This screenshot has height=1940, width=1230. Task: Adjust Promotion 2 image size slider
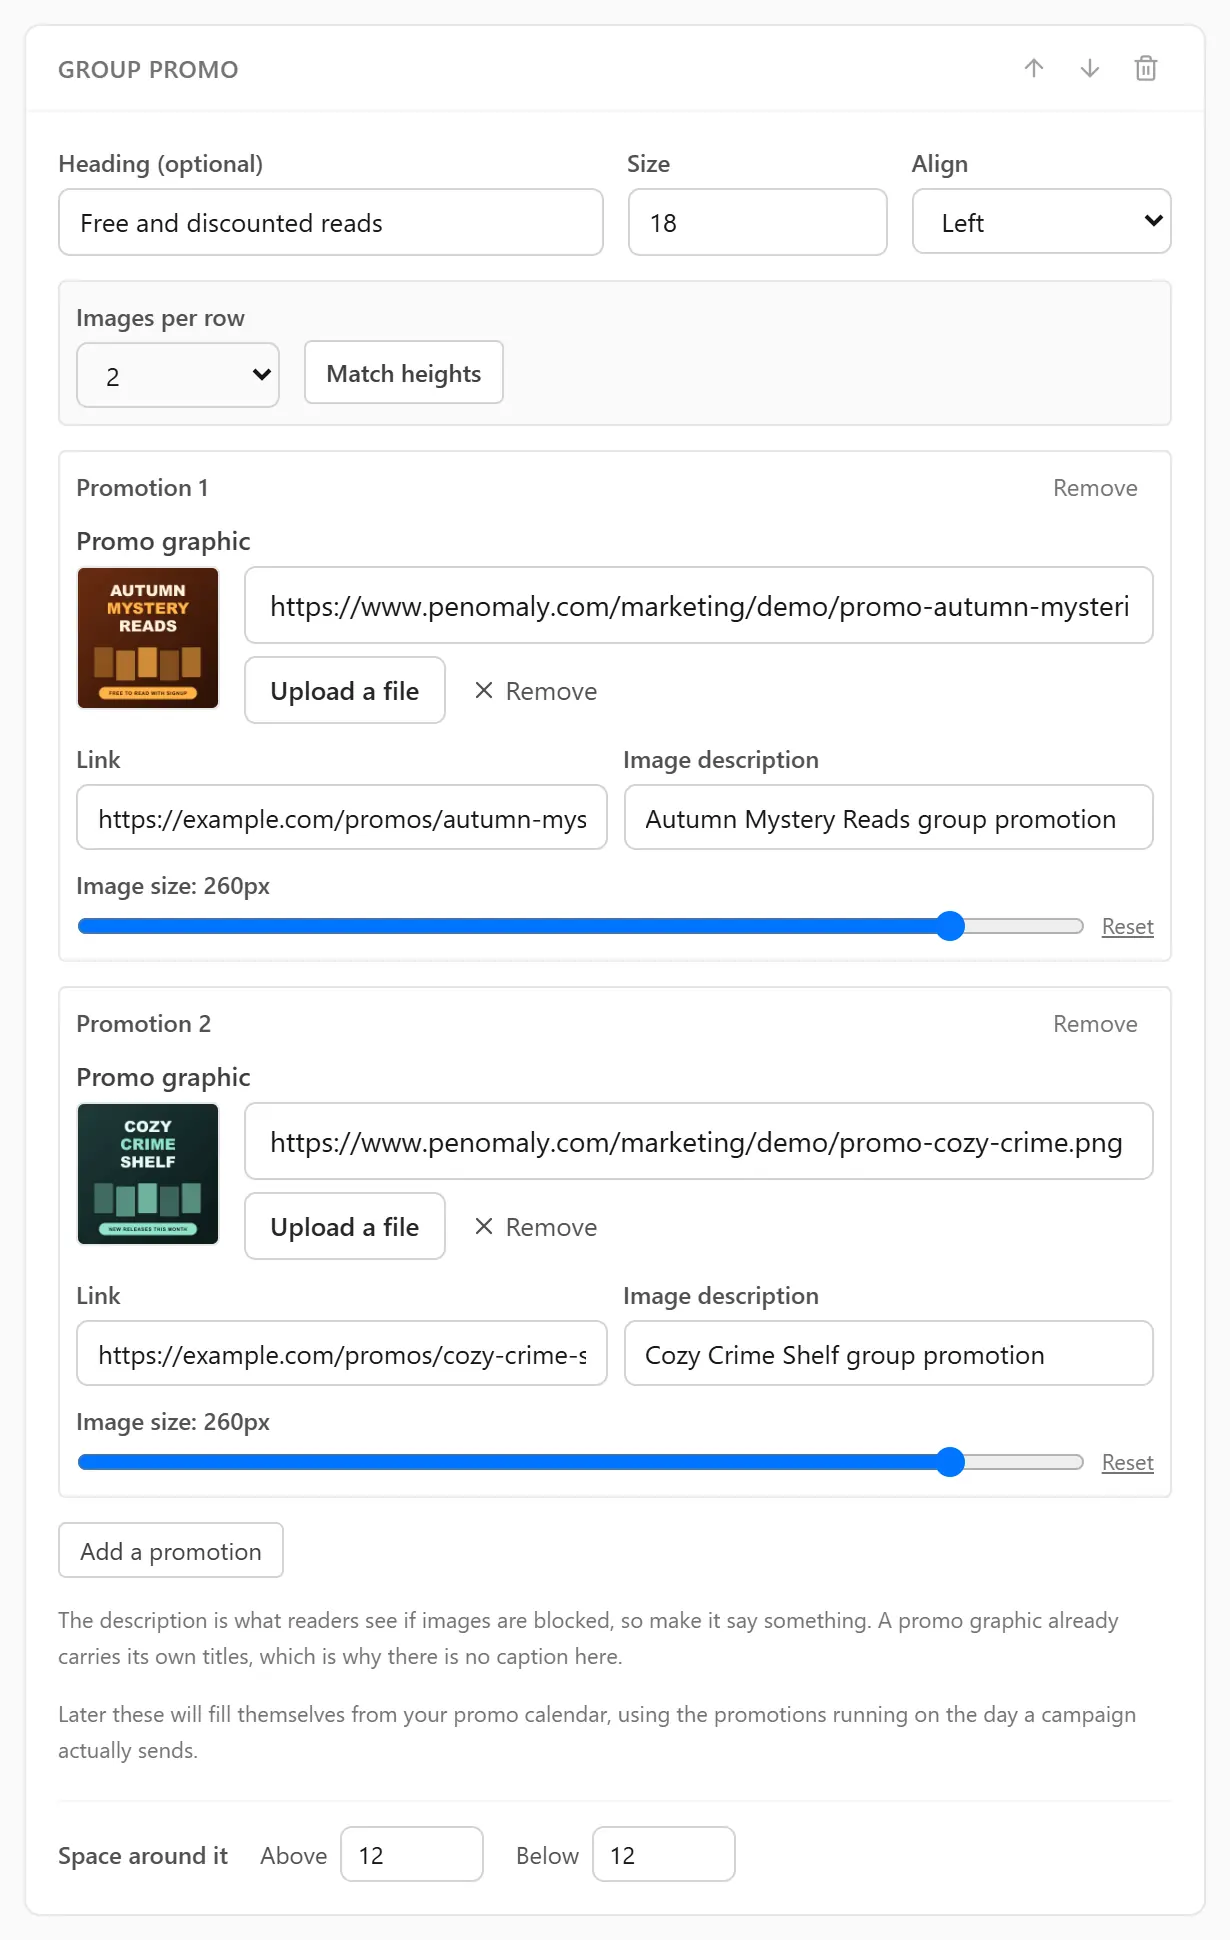click(x=581, y=1462)
